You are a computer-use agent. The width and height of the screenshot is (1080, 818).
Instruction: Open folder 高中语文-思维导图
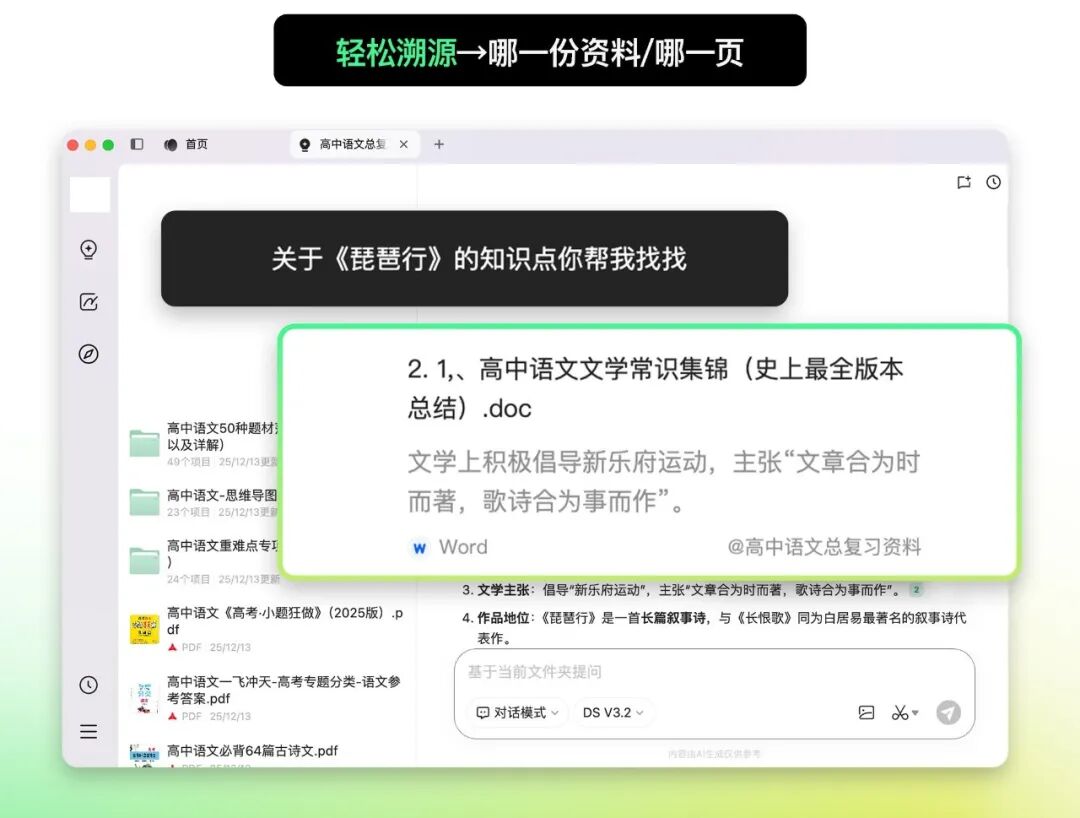205,503
